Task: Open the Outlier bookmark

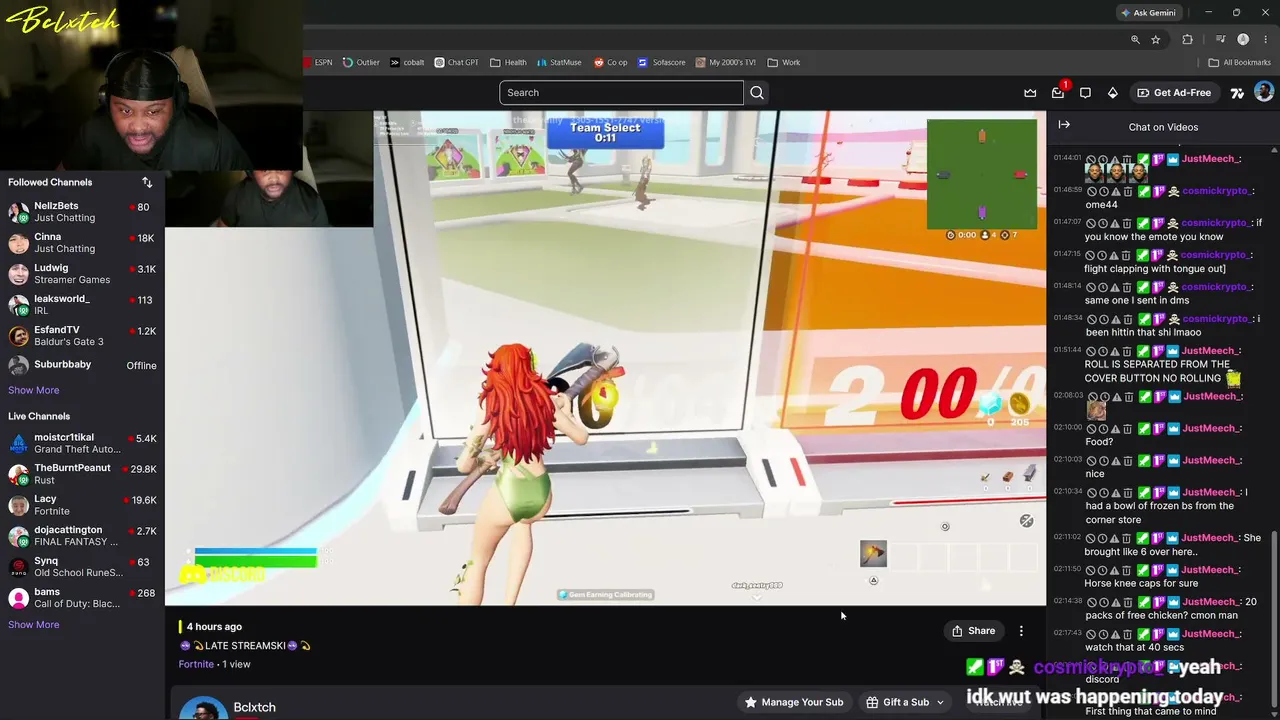Action: click(361, 62)
